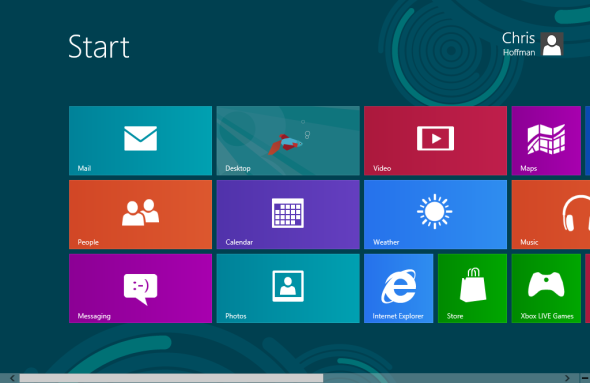Open the Store shopping bag tile

(x=472, y=288)
